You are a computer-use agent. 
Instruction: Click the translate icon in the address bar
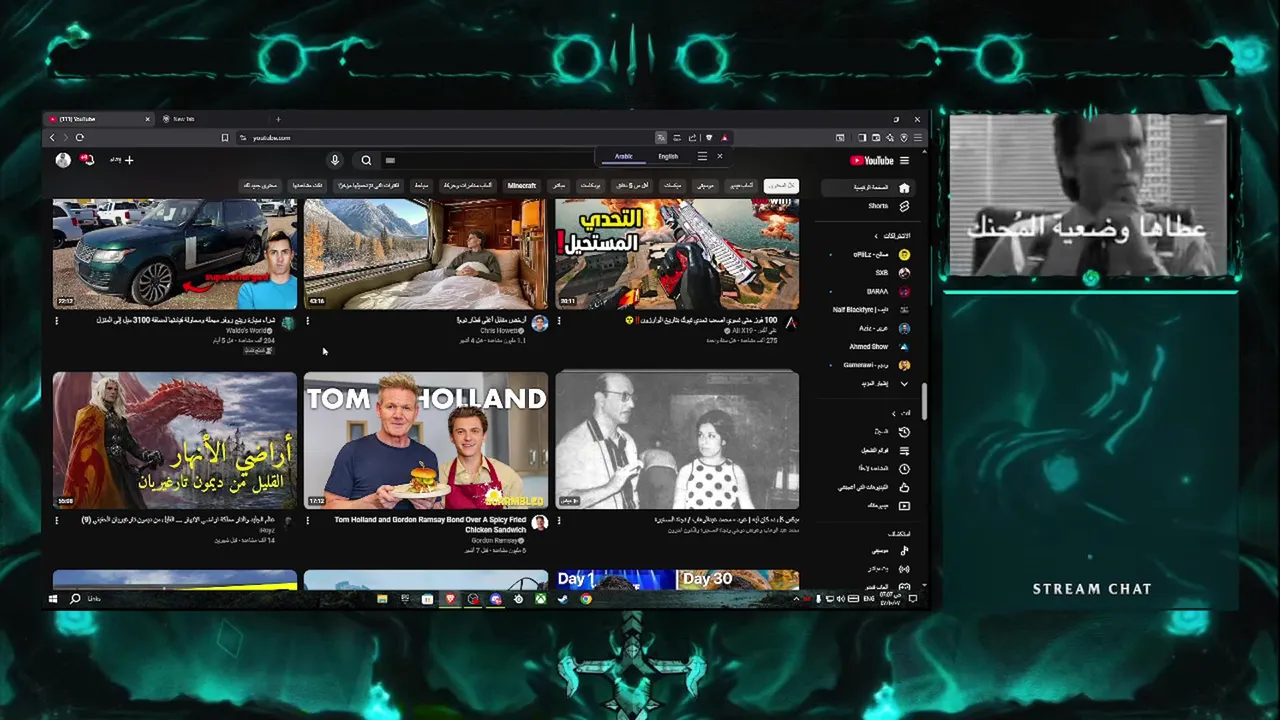click(661, 138)
